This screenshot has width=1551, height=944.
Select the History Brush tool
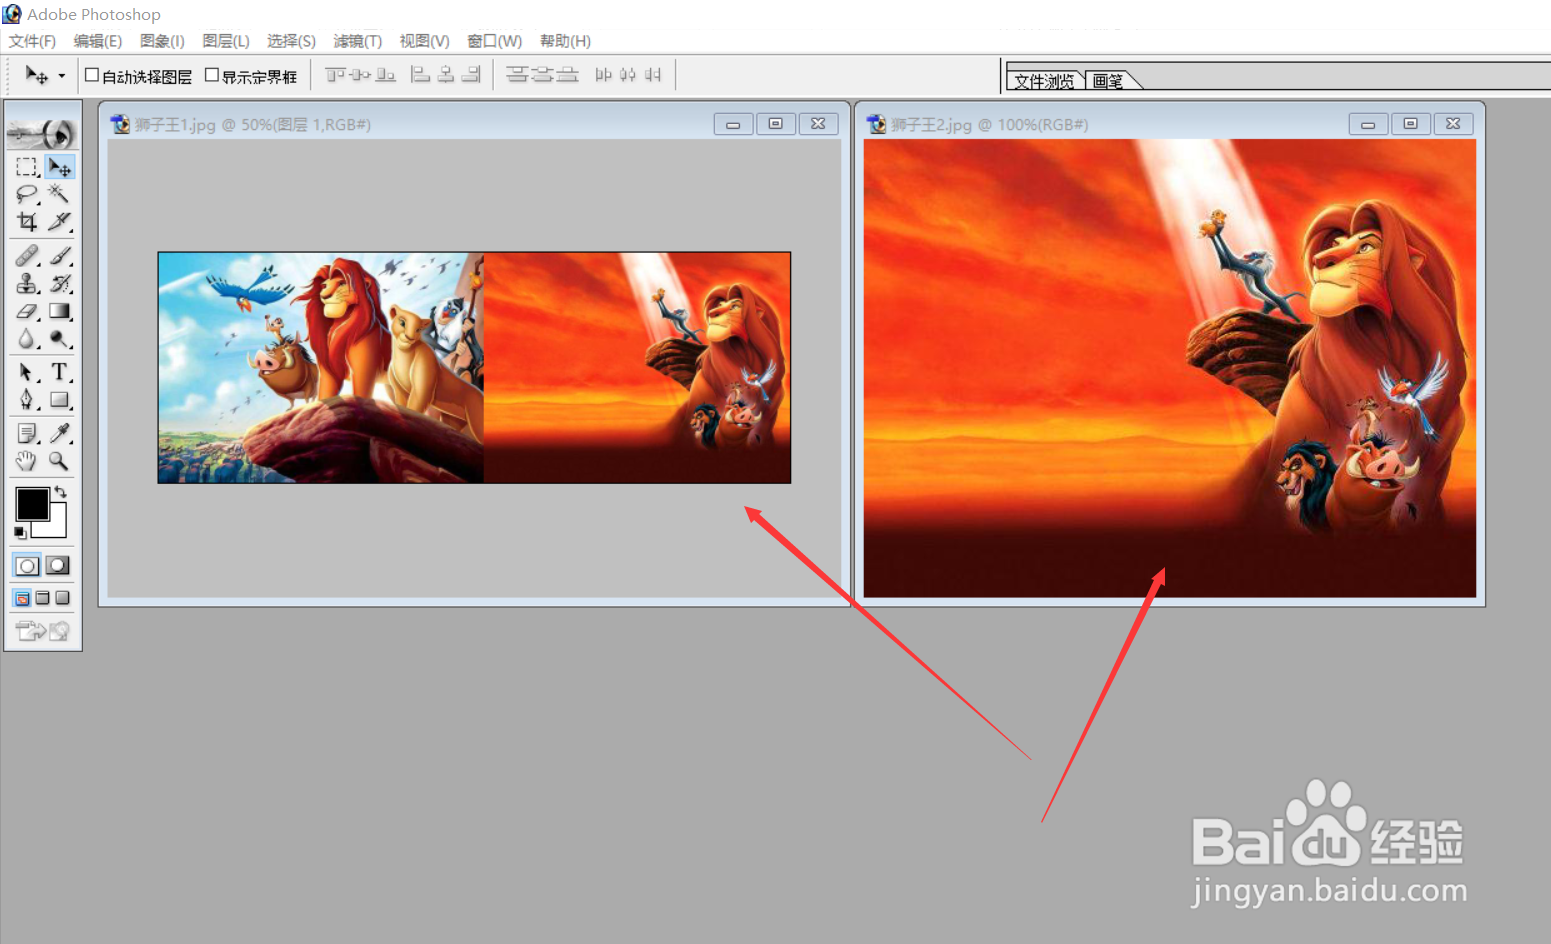click(x=60, y=284)
